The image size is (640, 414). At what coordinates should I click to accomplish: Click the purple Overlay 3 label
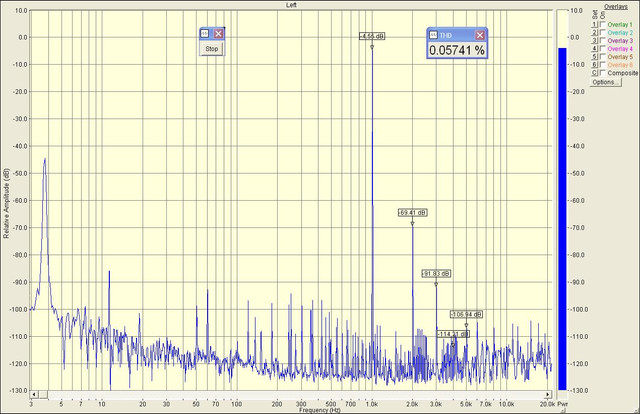click(620, 40)
